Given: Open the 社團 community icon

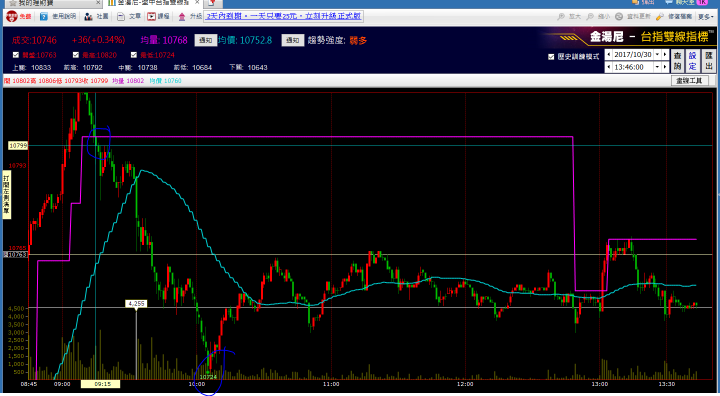Looking at the screenshot, I should tap(88, 17).
